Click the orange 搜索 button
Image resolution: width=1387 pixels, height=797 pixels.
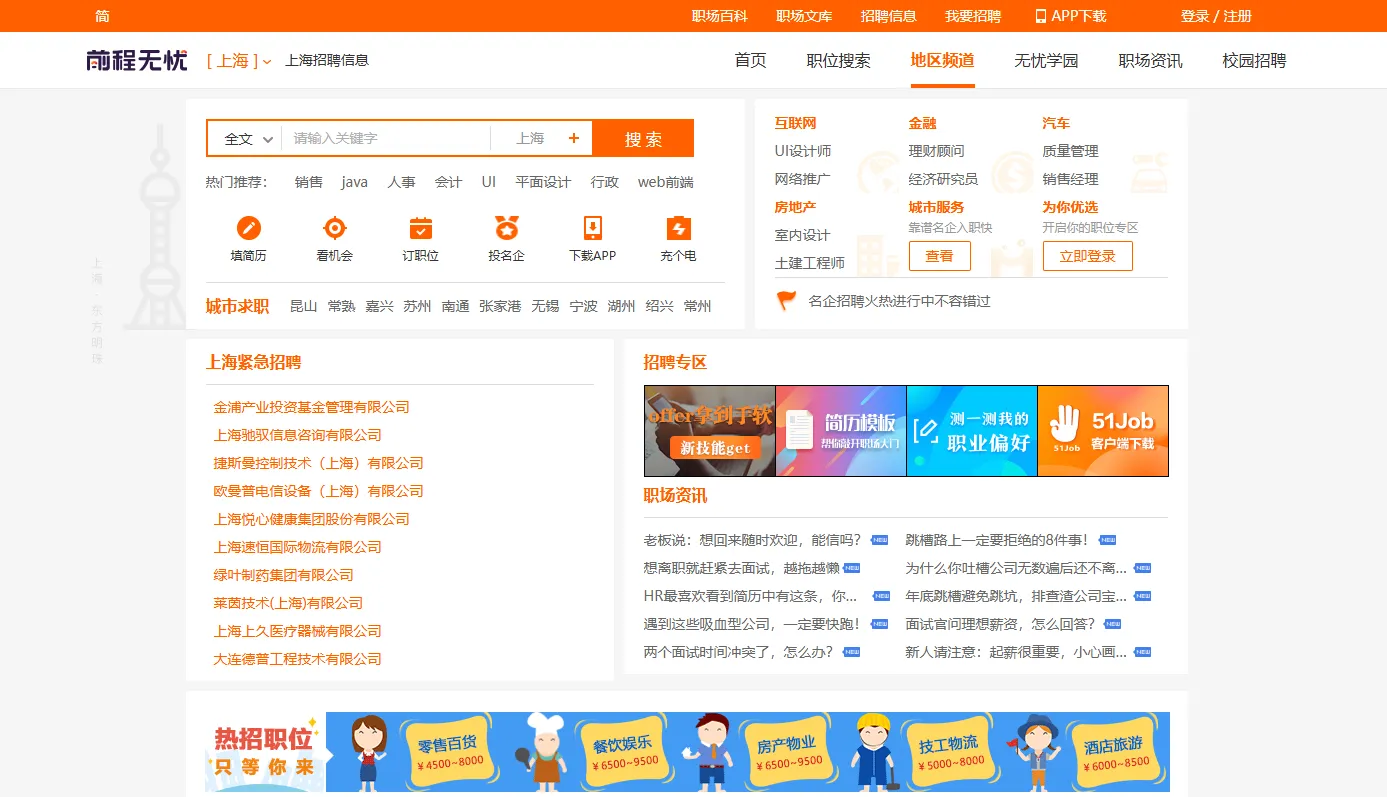[x=643, y=139]
